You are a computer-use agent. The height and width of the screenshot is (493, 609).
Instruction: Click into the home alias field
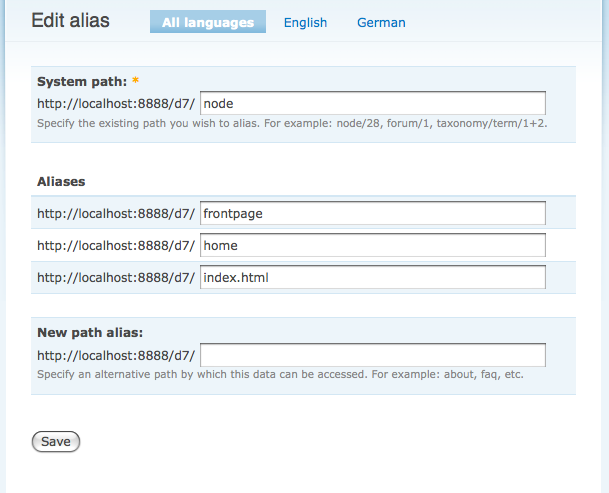click(372, 245)
